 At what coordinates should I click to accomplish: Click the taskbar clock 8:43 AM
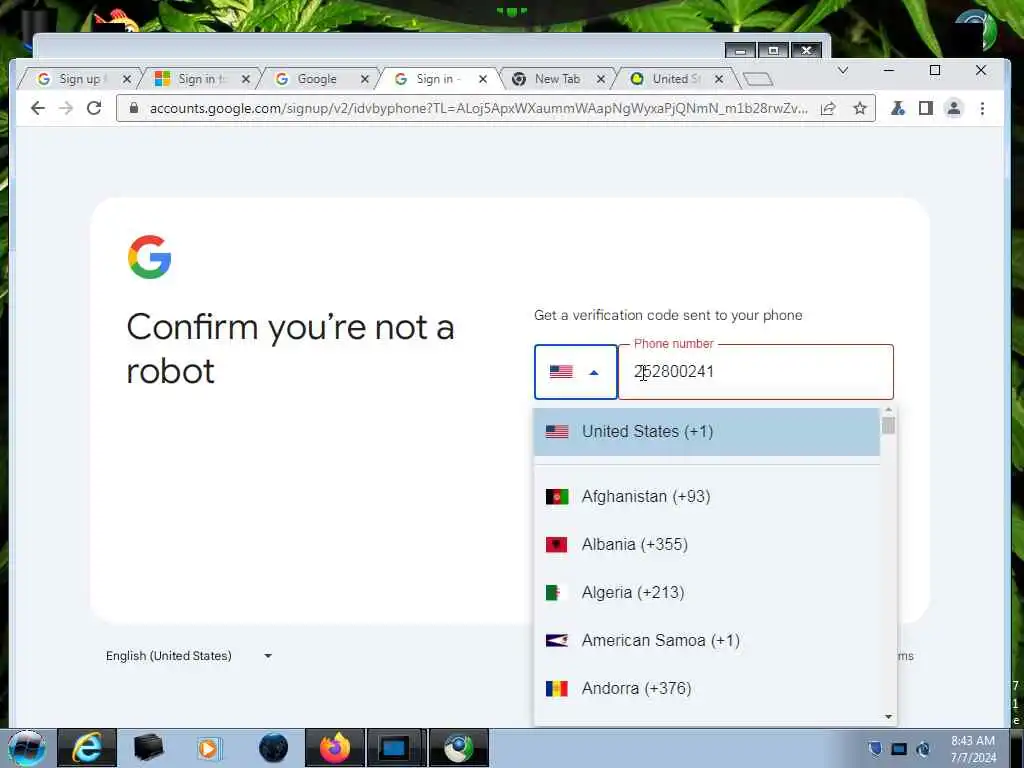[973, 741]
